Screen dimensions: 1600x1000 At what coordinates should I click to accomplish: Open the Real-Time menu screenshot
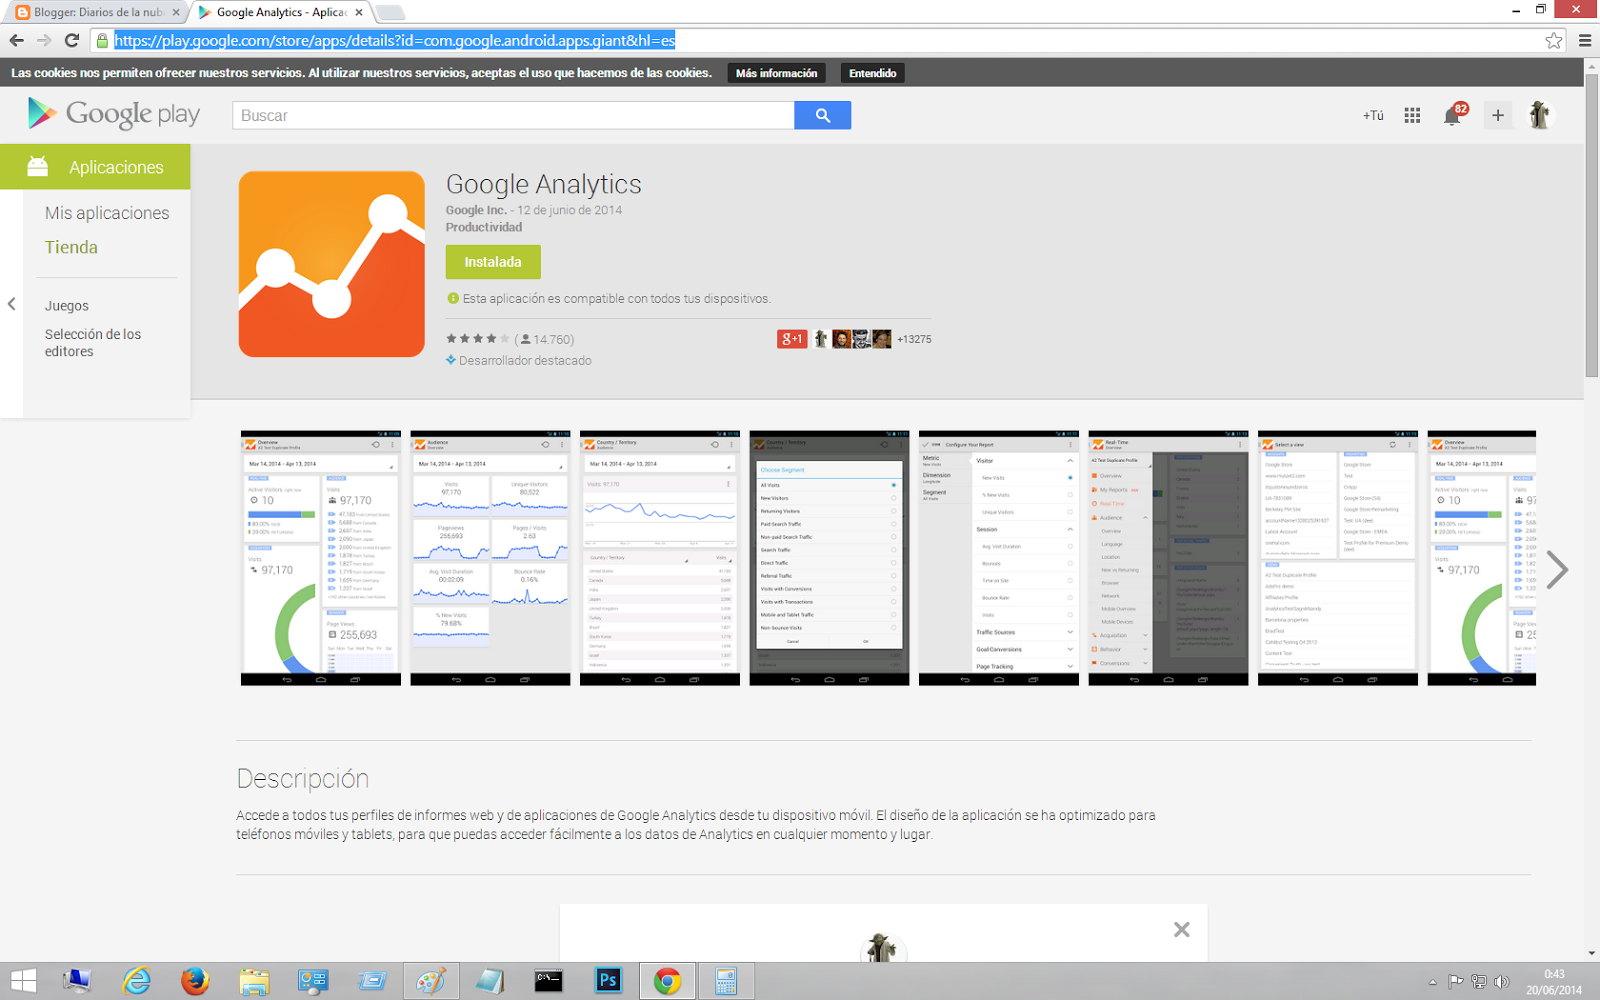(1168, 558)
